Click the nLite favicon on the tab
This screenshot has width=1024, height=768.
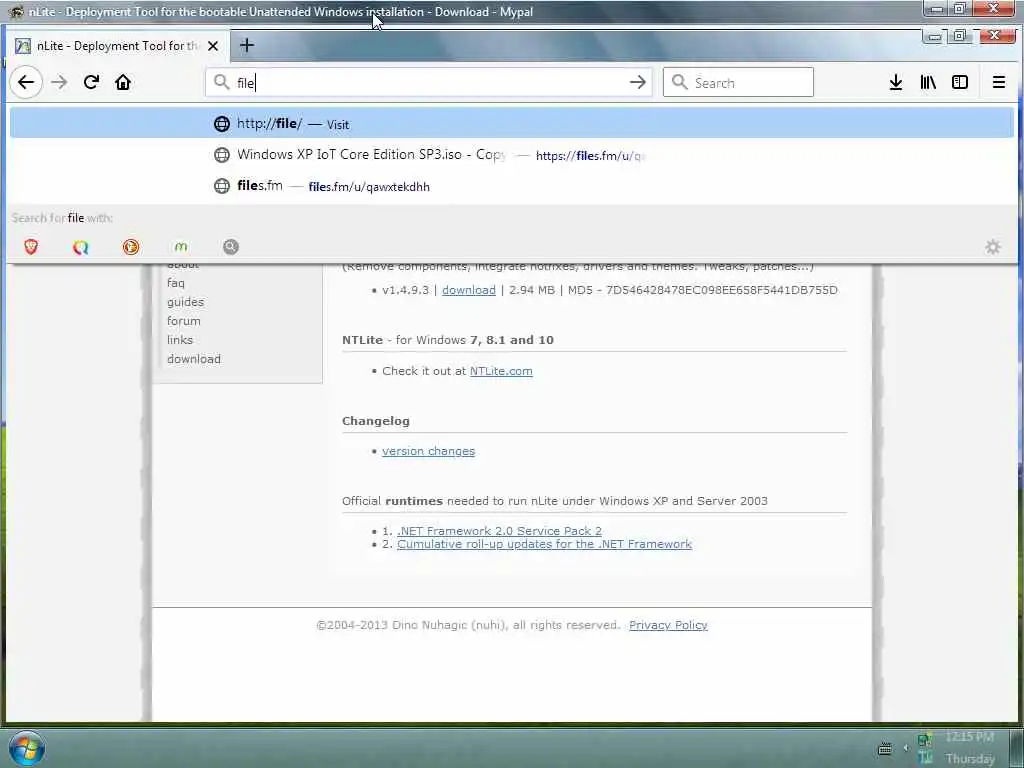pyautogui.click(x=23, y=46)
